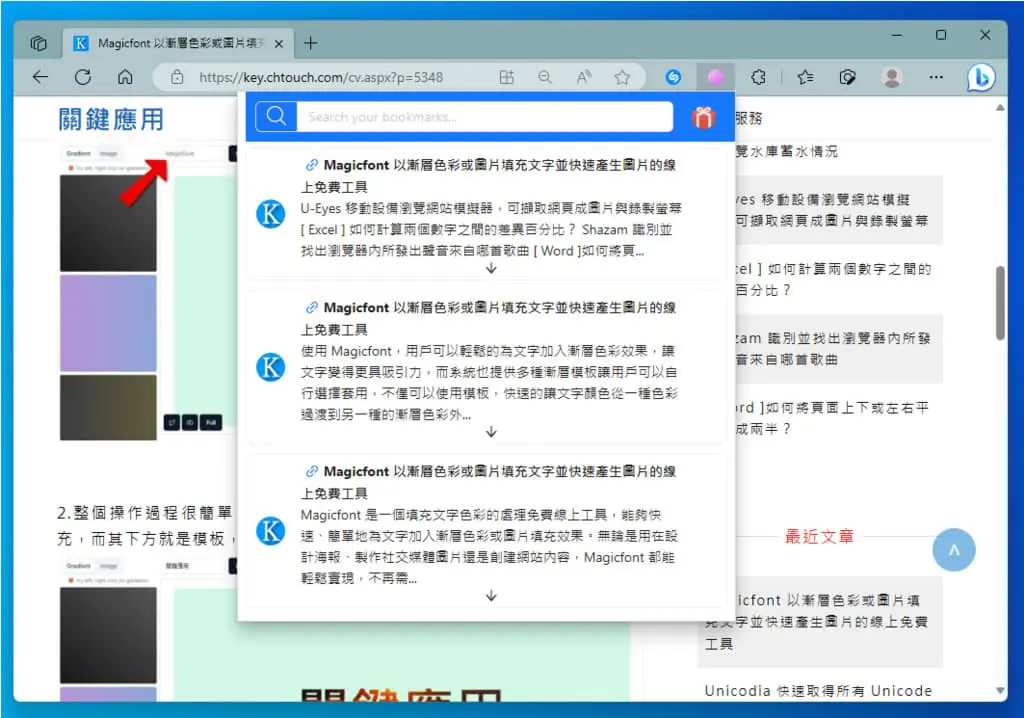The image size is (1024, 718).
Task: Expand the second Magicfont bookmark result
Action: (x=492, y=432)
